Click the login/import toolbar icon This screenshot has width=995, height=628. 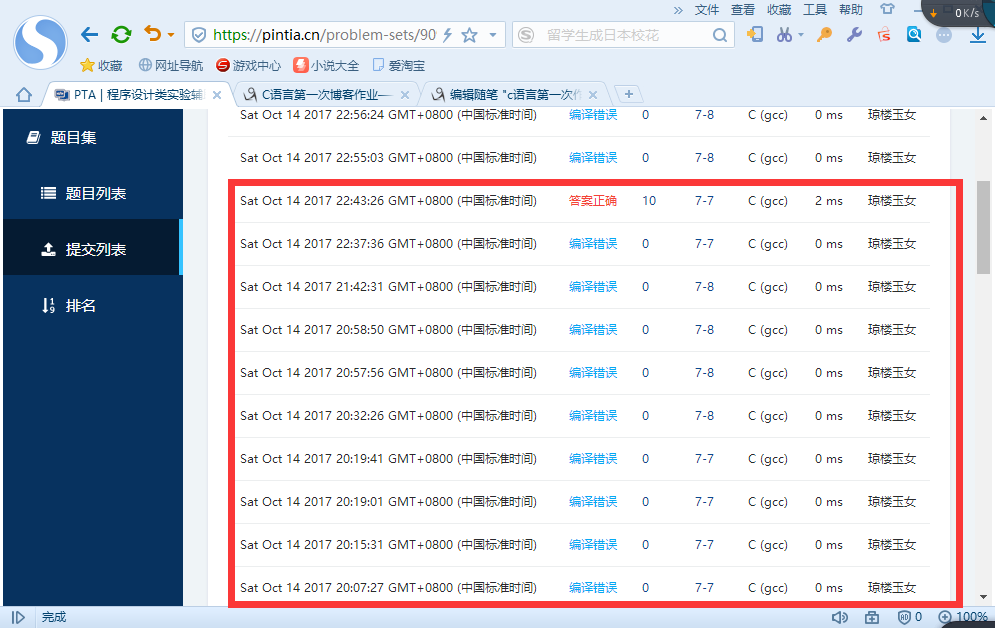[x=754, y=34]
